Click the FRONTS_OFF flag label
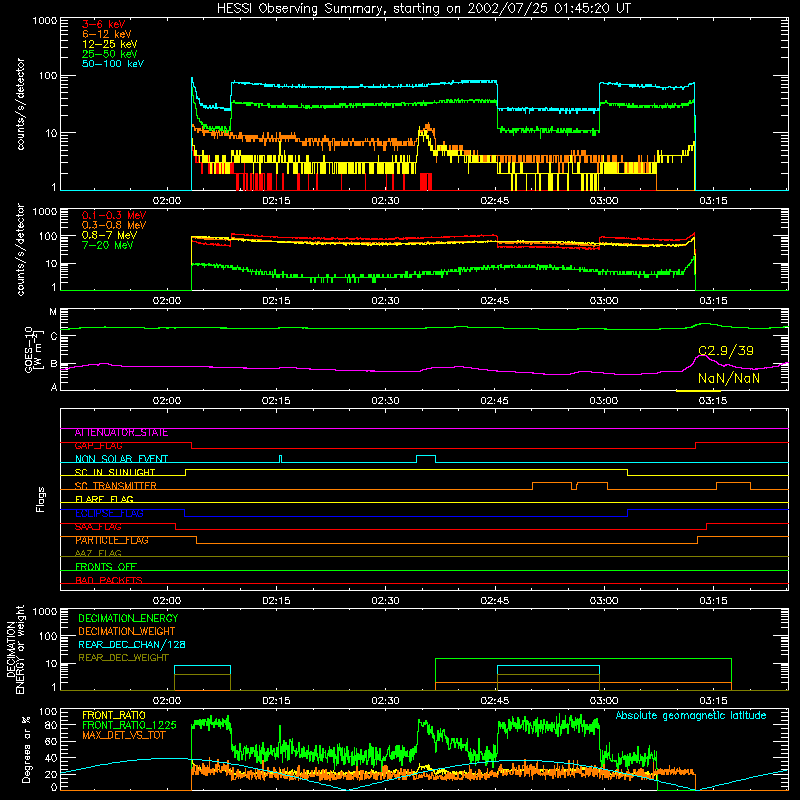This screenshot has width=800, height=800. [106, 567]
